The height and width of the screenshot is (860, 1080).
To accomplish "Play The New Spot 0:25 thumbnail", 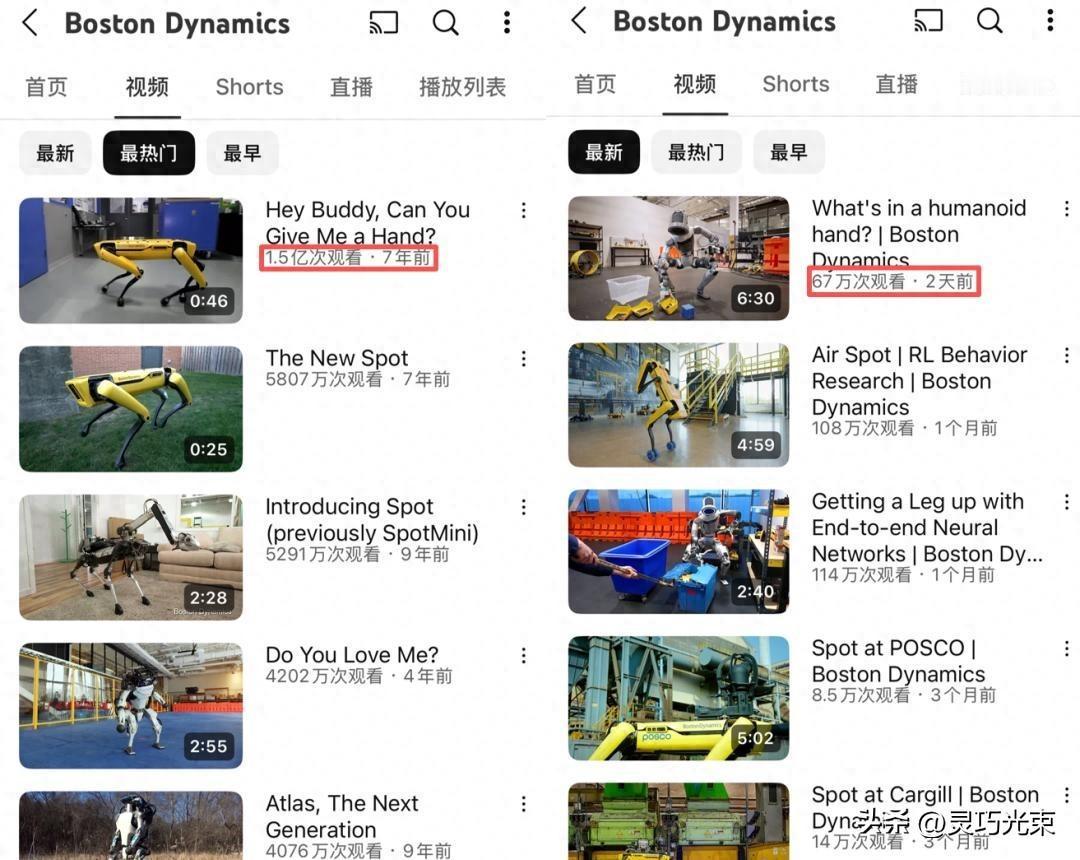I will 131,409.
